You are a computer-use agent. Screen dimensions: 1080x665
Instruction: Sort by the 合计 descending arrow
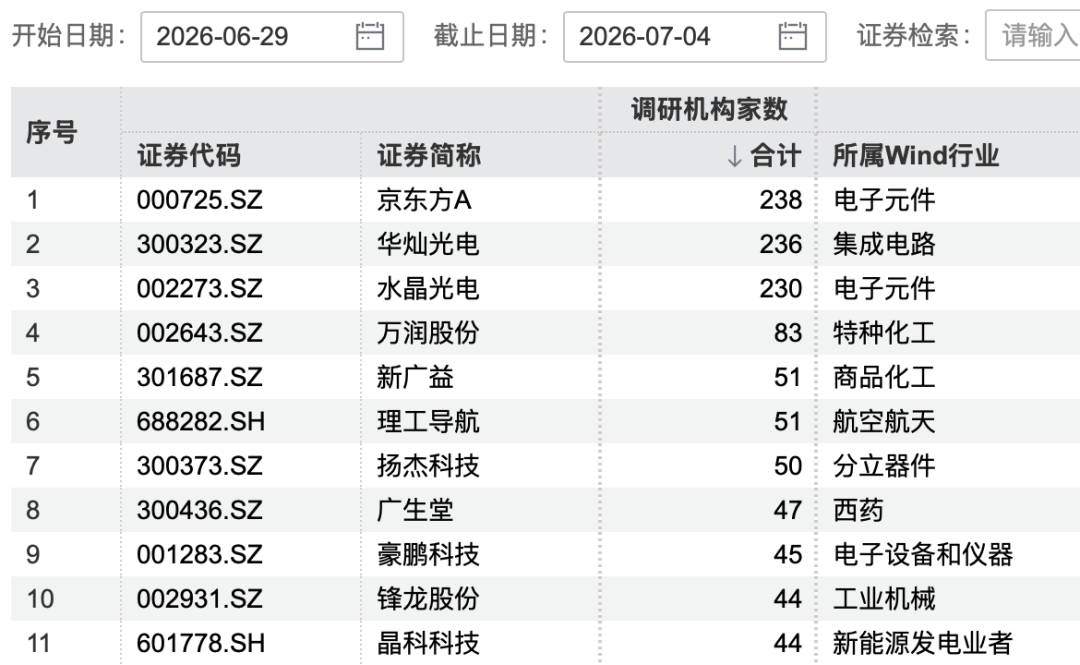click(x=735, y=156)
